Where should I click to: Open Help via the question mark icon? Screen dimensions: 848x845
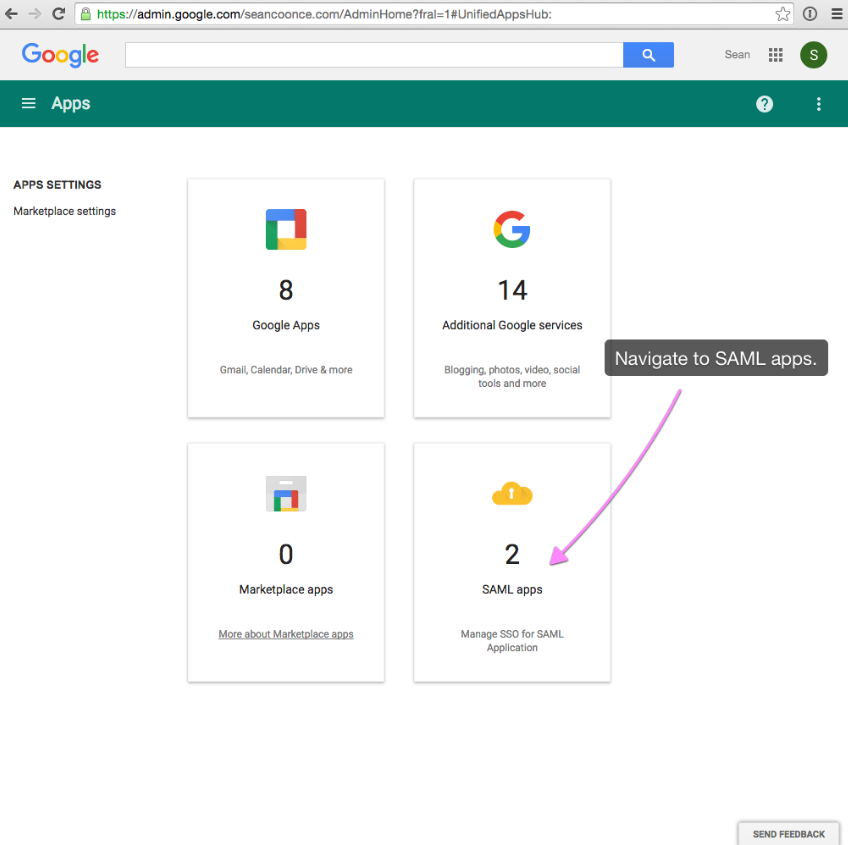tap(764, 104)
